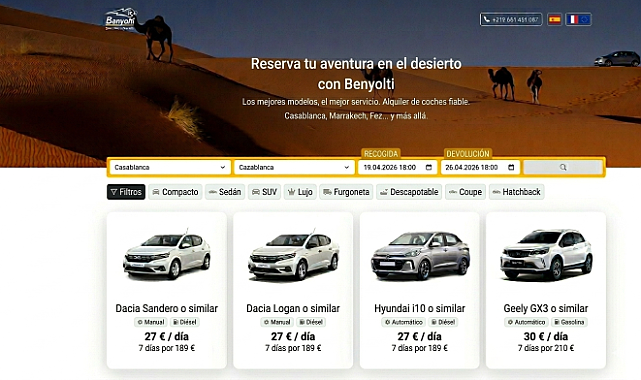Click Gasolina badge on Geely GX3 card
The width and height of the screenshot is (641, 380).
pos(569,322)
